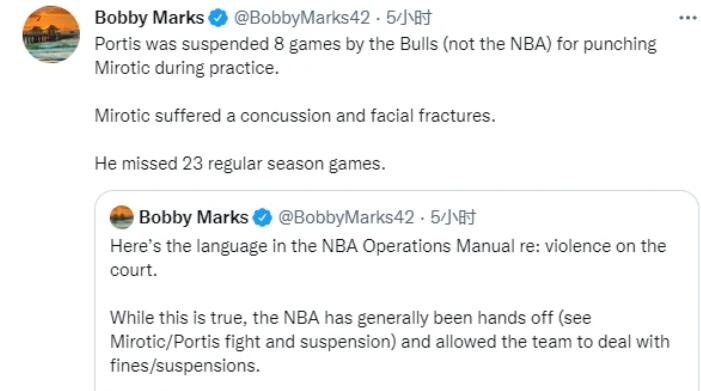701x391 pixels.
Task: Click the verified badge inside the quoted tweet
Action: coord(262,218)
